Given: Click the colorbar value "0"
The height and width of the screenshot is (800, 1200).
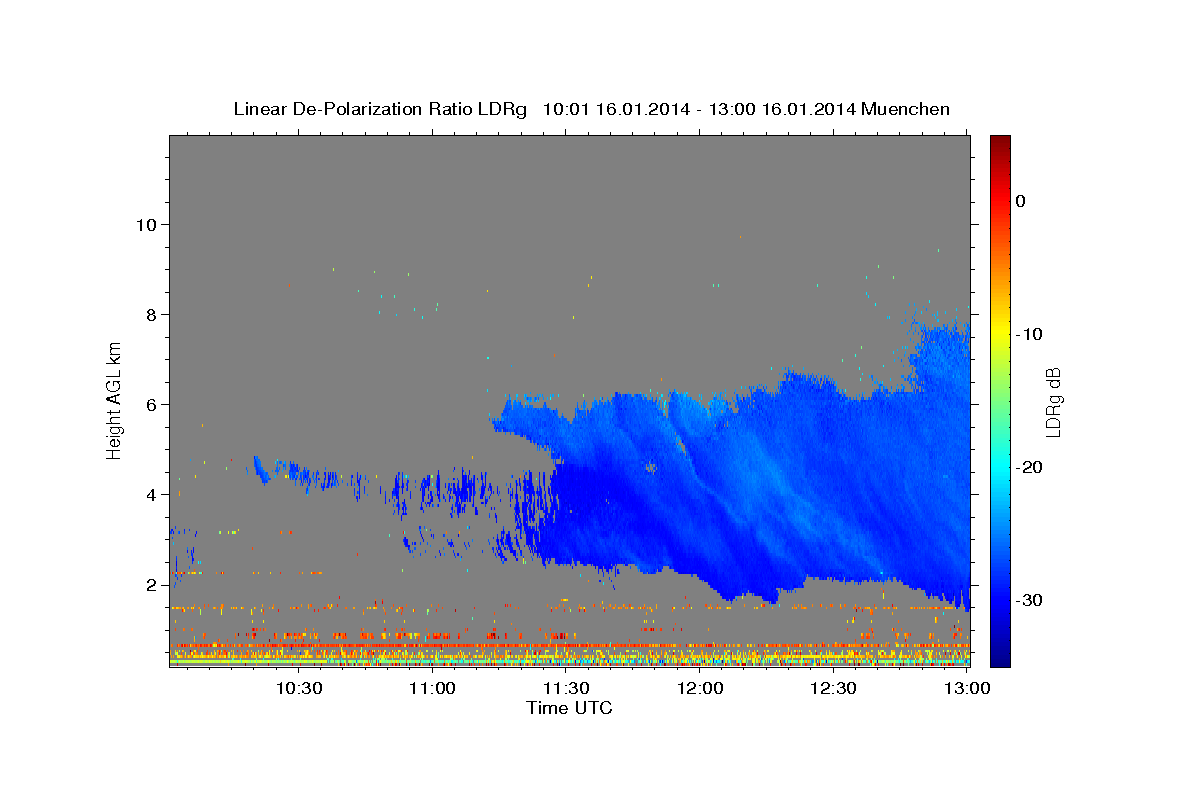Looking at the screenshot, I should [x=1021, y=201].
